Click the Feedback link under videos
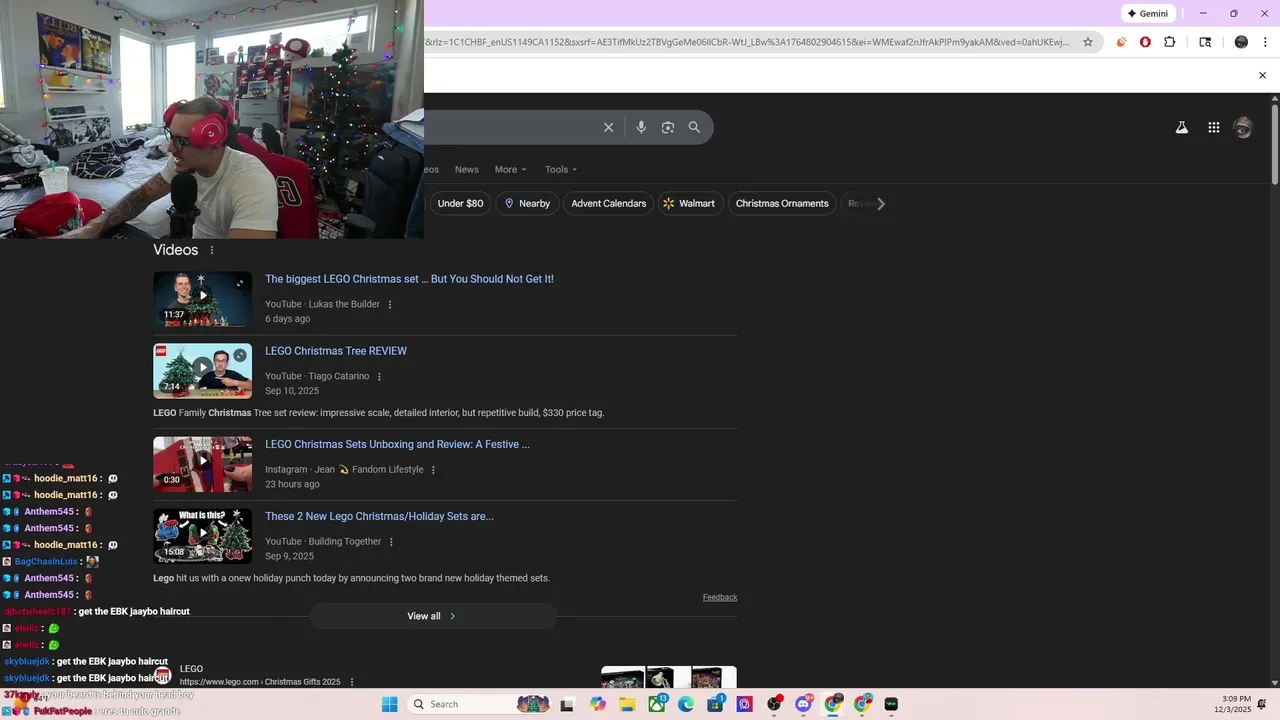This screenshot has height=720, width=1280. 720,597
